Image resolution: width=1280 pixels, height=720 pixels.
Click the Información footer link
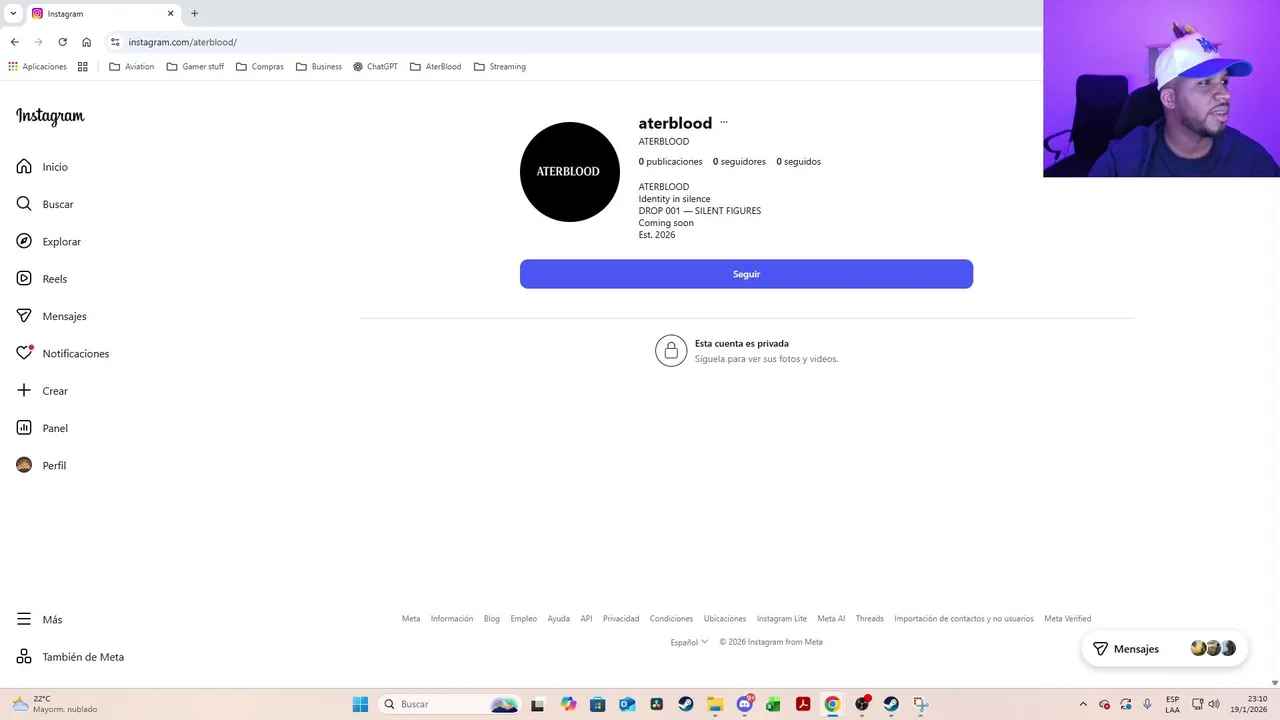(x=452, y=619)
